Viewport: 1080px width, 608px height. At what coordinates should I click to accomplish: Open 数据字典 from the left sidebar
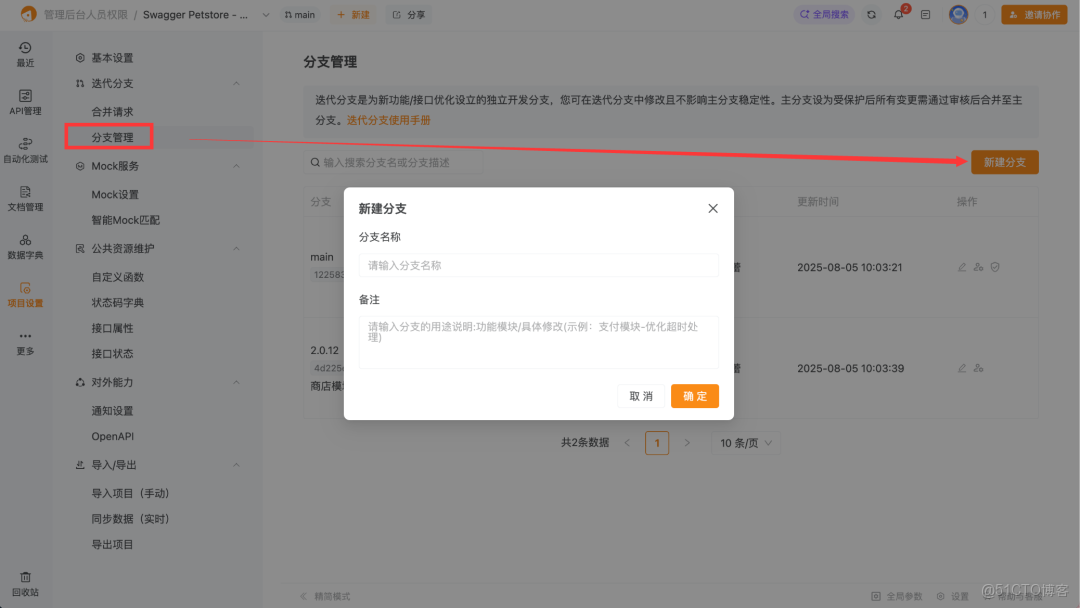tap(25, 247)
